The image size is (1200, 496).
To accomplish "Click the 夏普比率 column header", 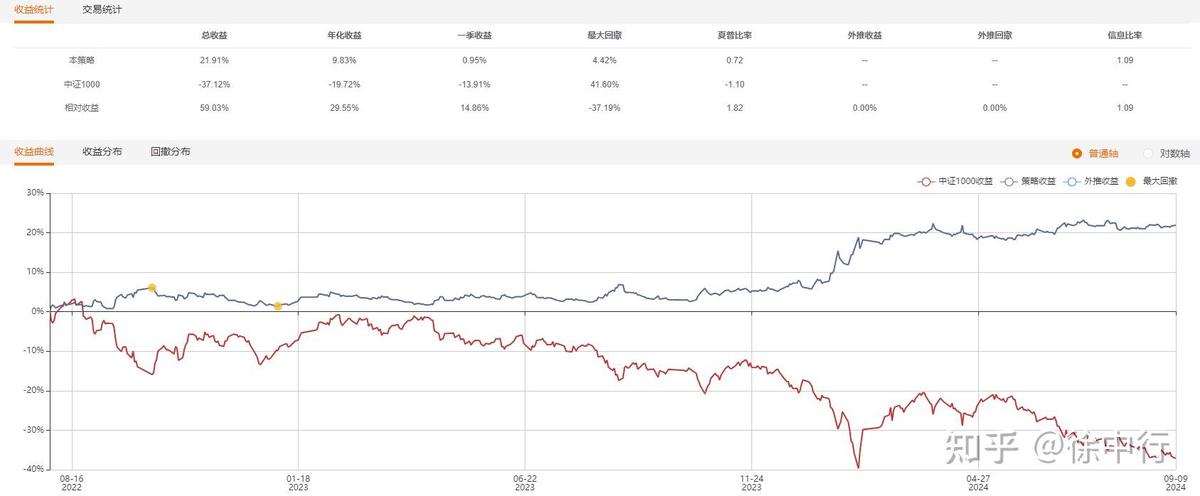I will [735, 35].
